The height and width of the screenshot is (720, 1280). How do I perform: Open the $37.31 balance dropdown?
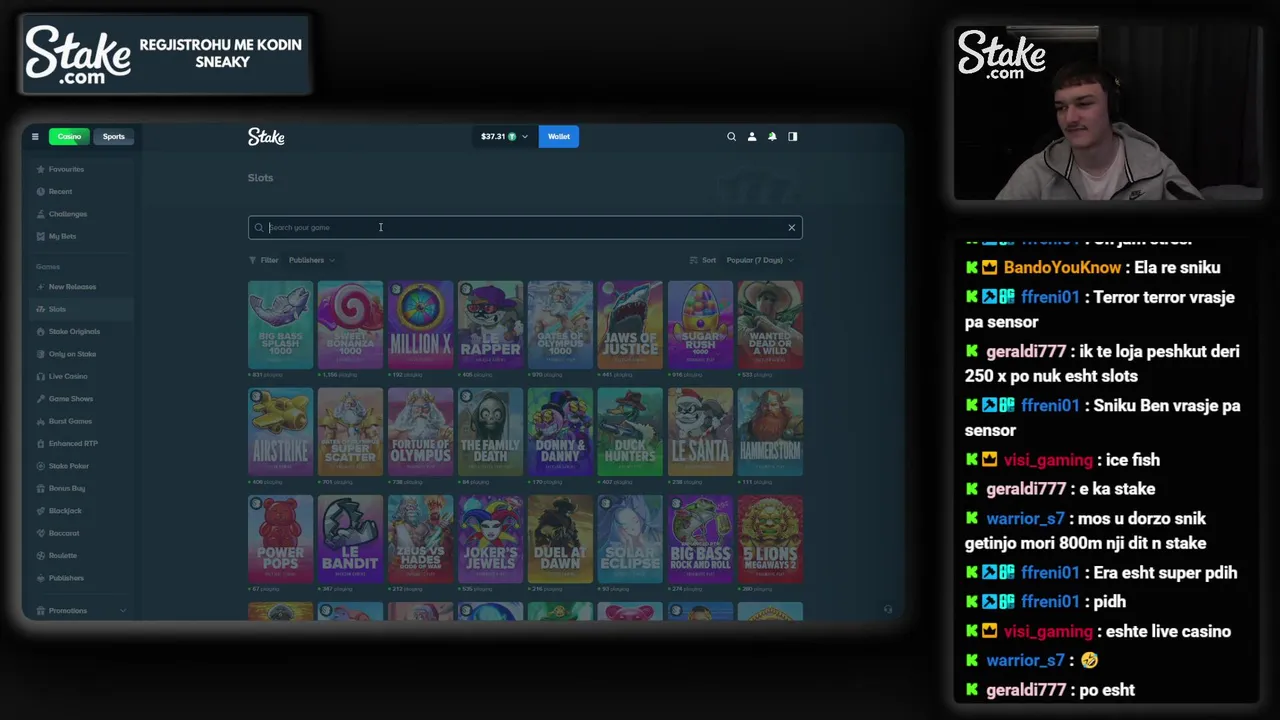coord(504,137)
